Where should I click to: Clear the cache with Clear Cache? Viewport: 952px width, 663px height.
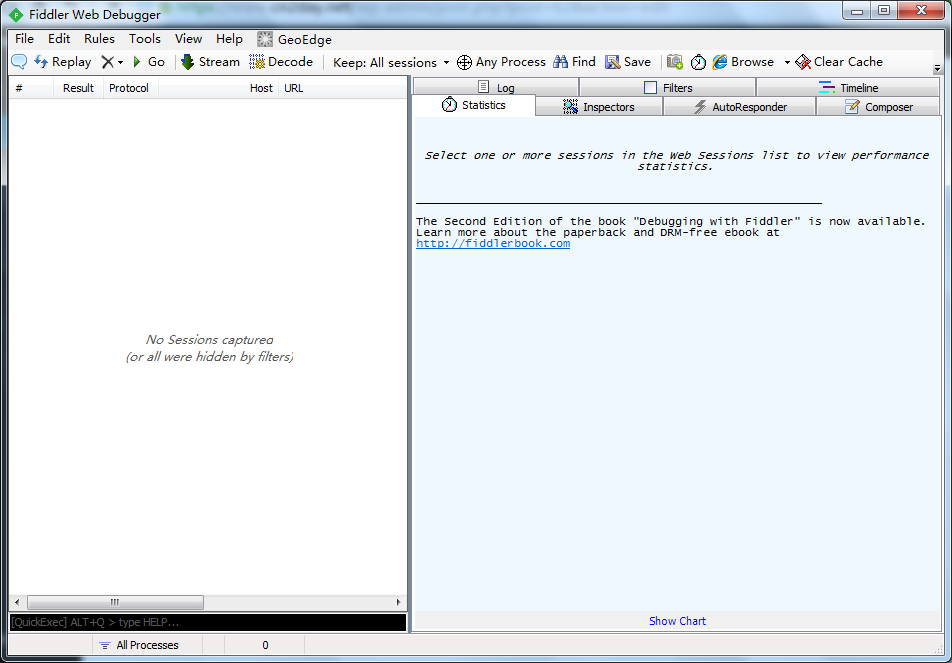click(x=838, y=62)
